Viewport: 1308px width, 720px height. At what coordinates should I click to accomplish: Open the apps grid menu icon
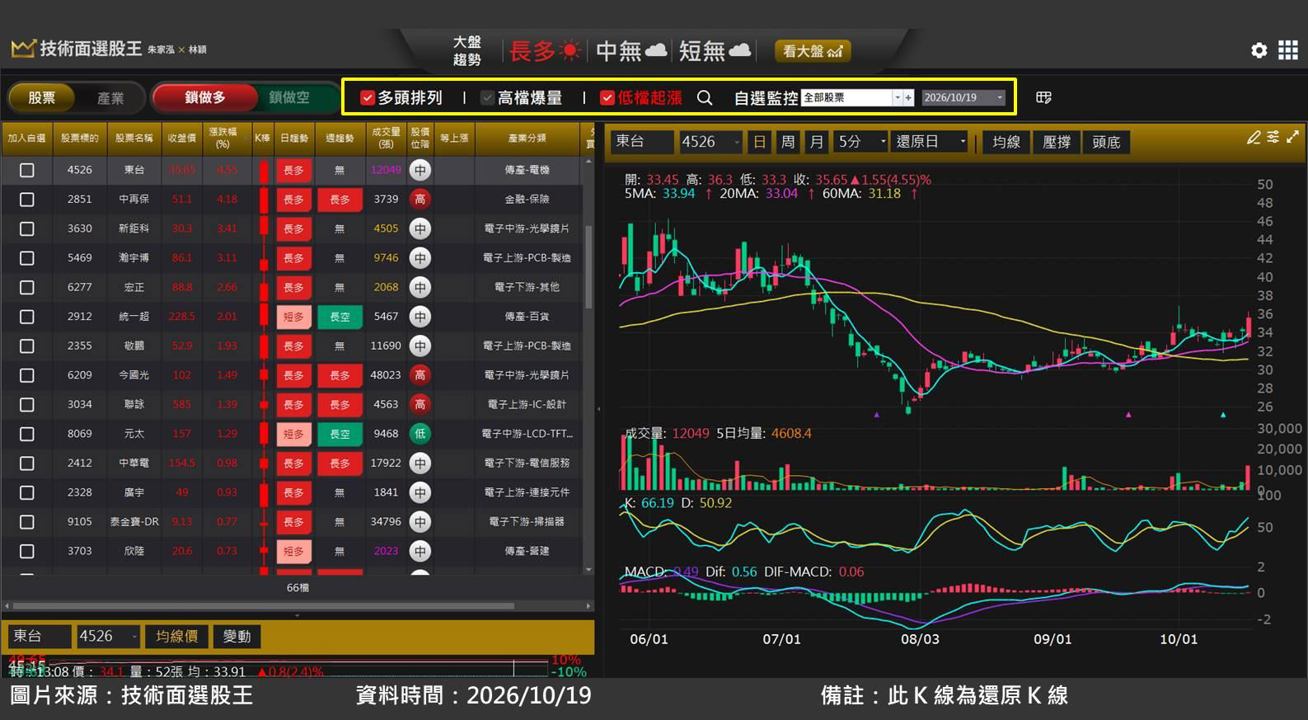(x=1288, y=50)
